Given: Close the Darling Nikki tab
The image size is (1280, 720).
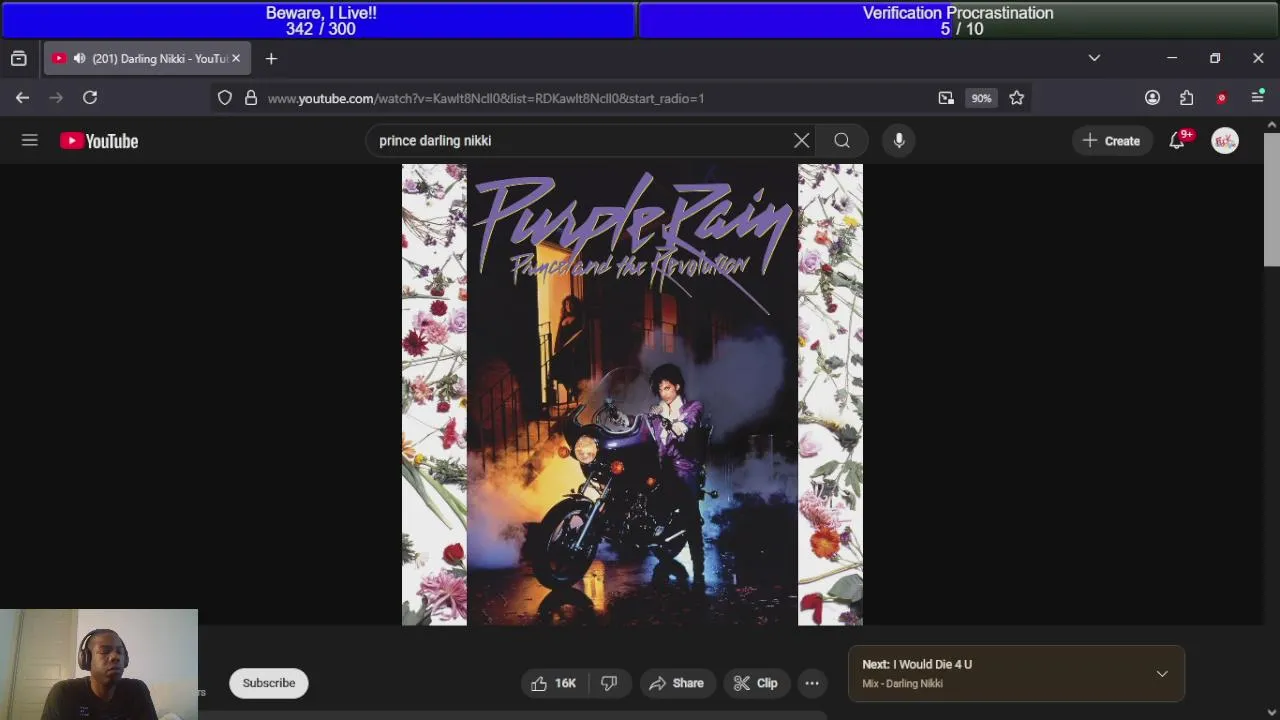Looking at the screenshot, I should pos(236,59).
